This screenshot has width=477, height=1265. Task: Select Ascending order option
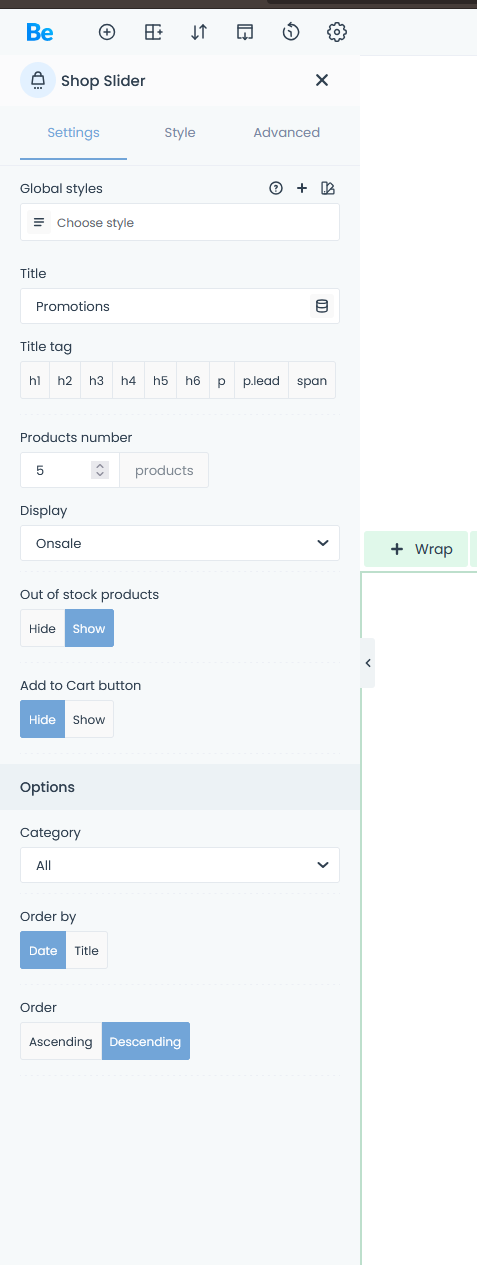(61, 1041)
